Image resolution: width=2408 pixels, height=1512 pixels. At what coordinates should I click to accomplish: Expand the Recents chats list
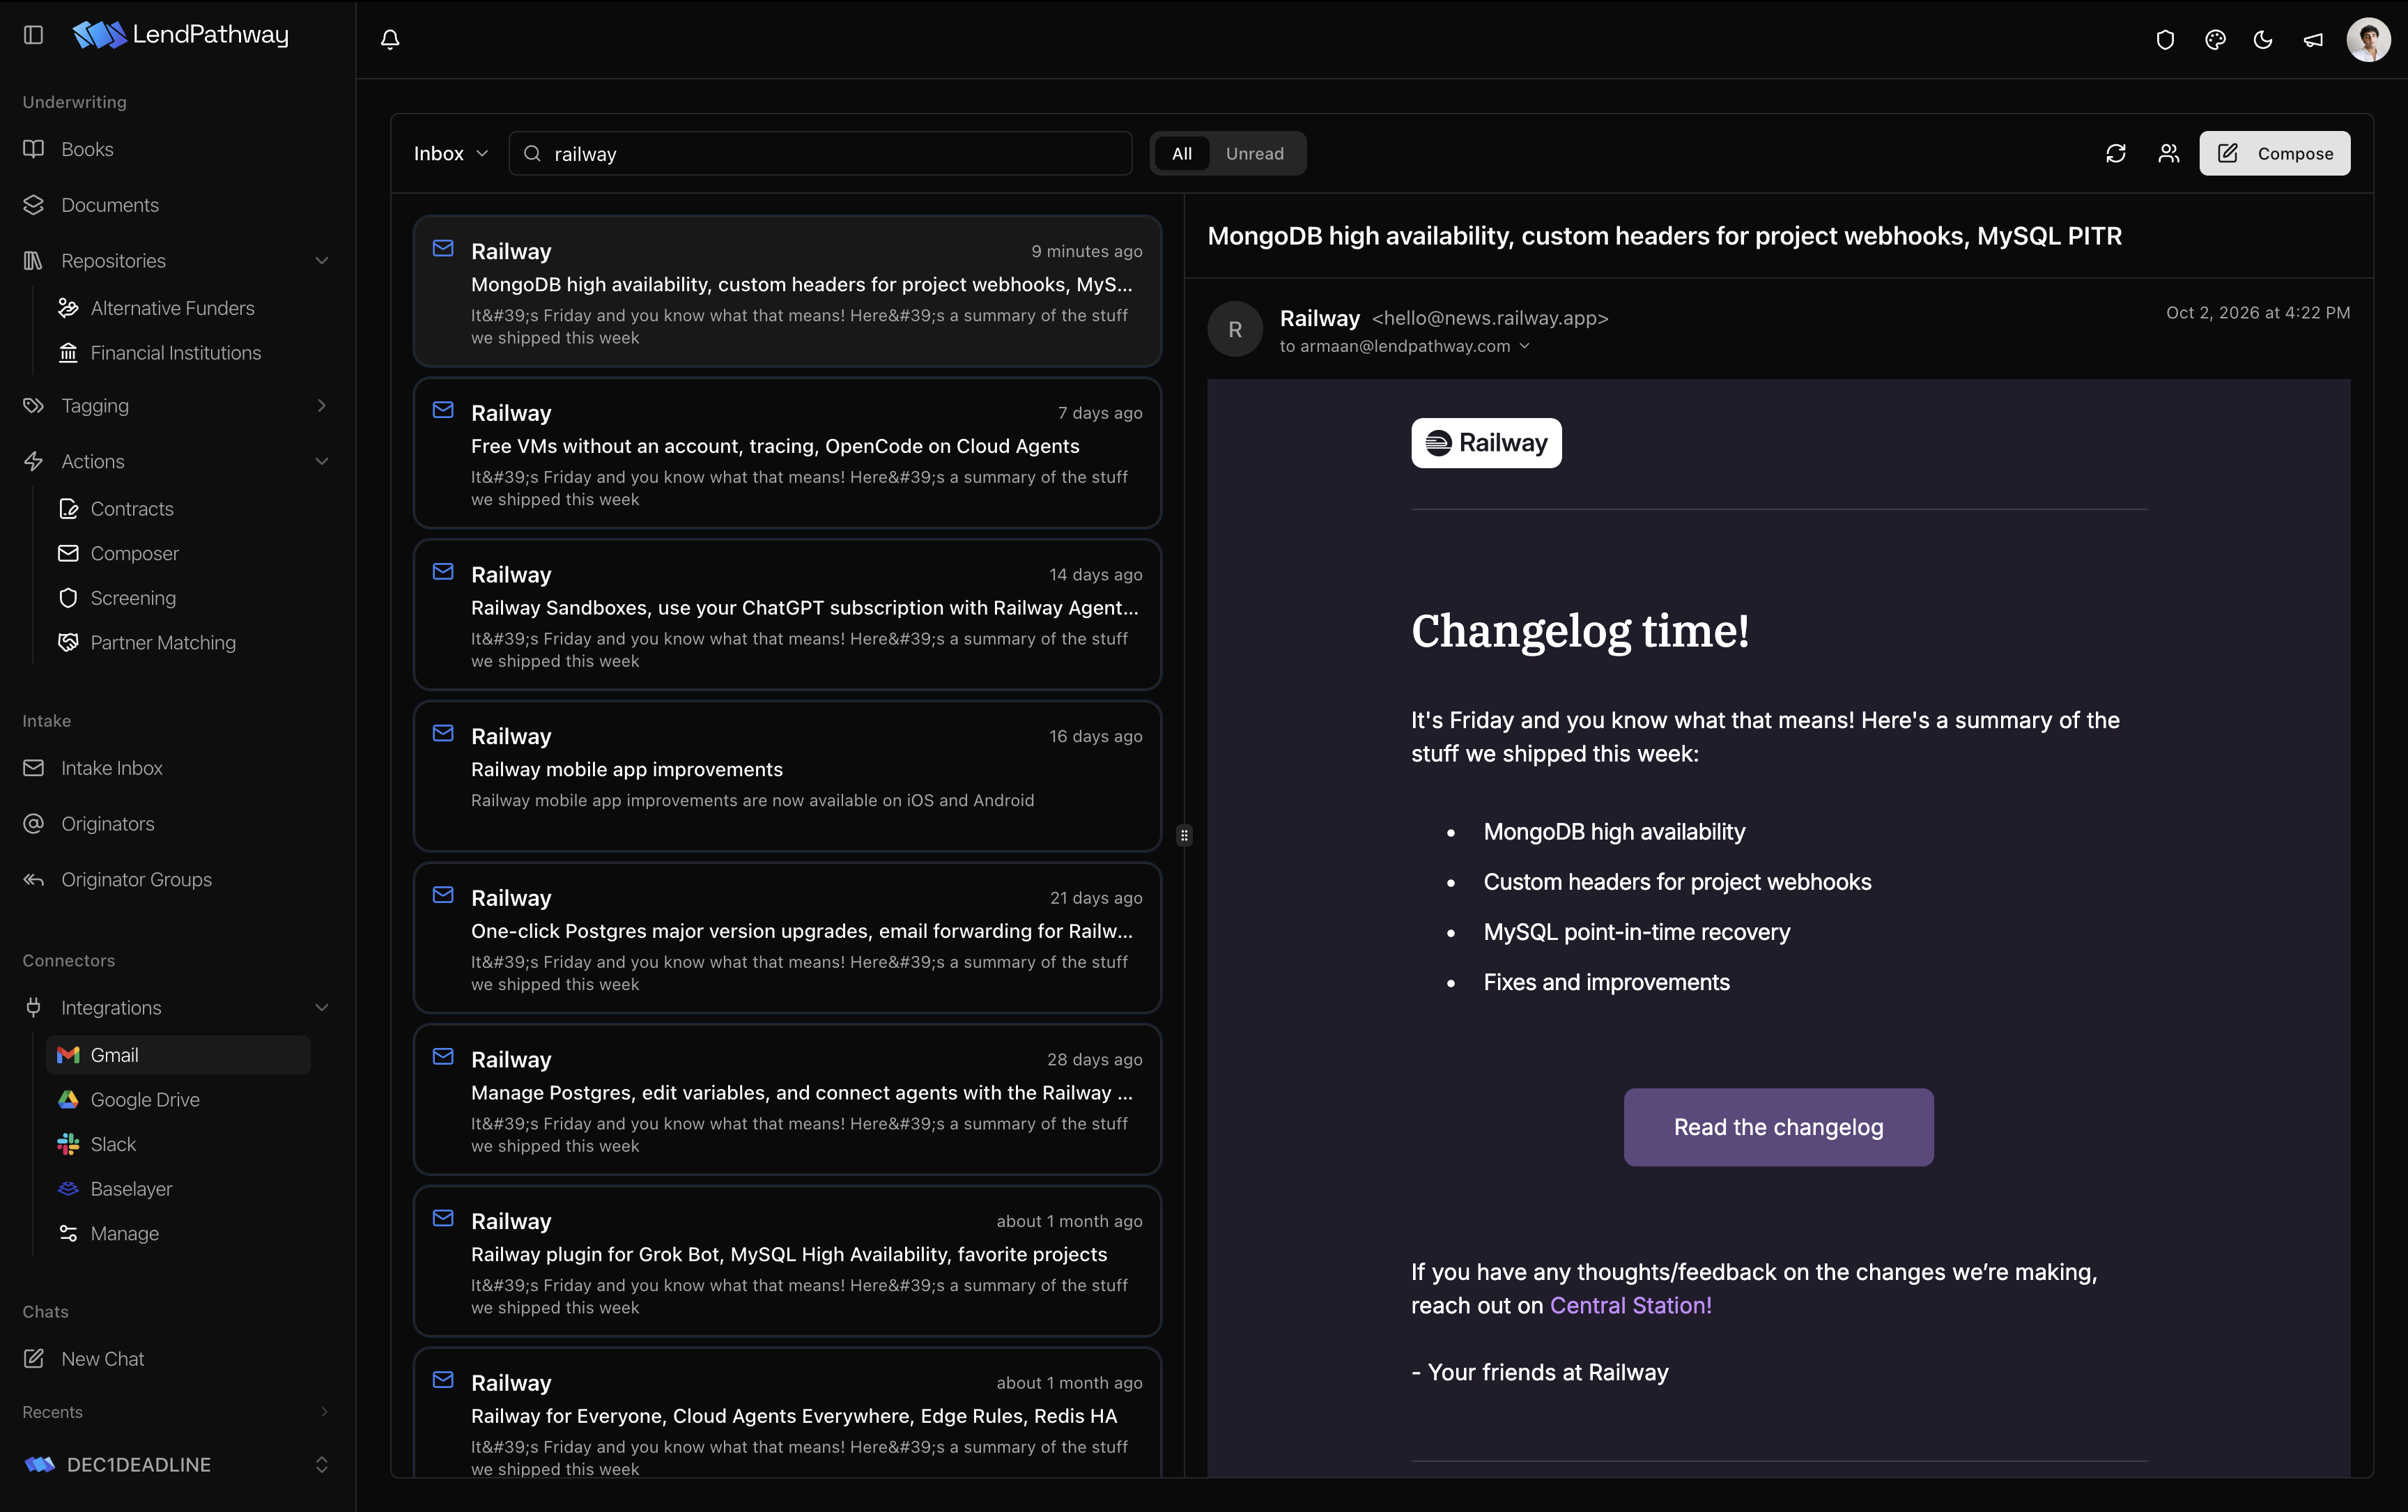coord(323,1412)
